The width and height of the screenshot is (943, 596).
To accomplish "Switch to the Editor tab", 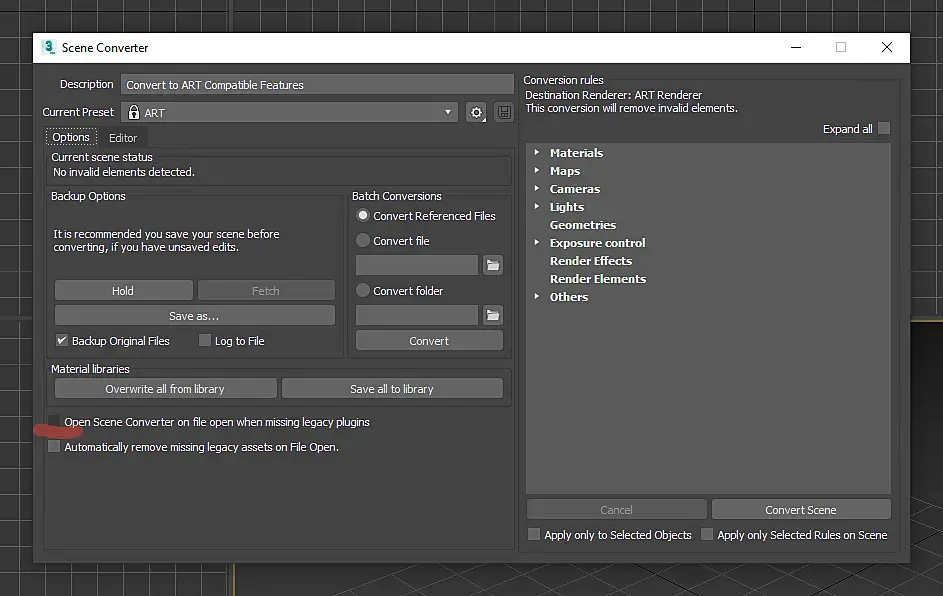I will (x=123, y=138).
